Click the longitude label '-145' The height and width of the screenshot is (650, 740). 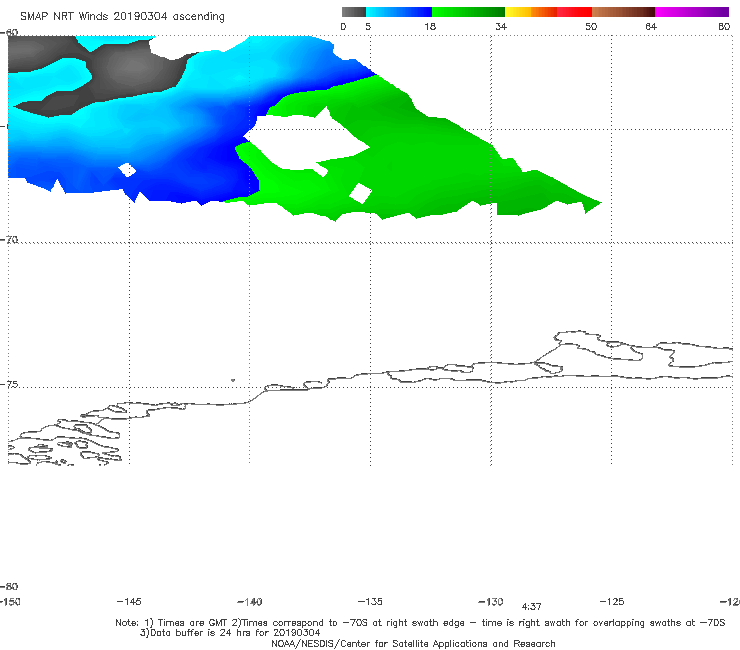[x=129, y=602]
